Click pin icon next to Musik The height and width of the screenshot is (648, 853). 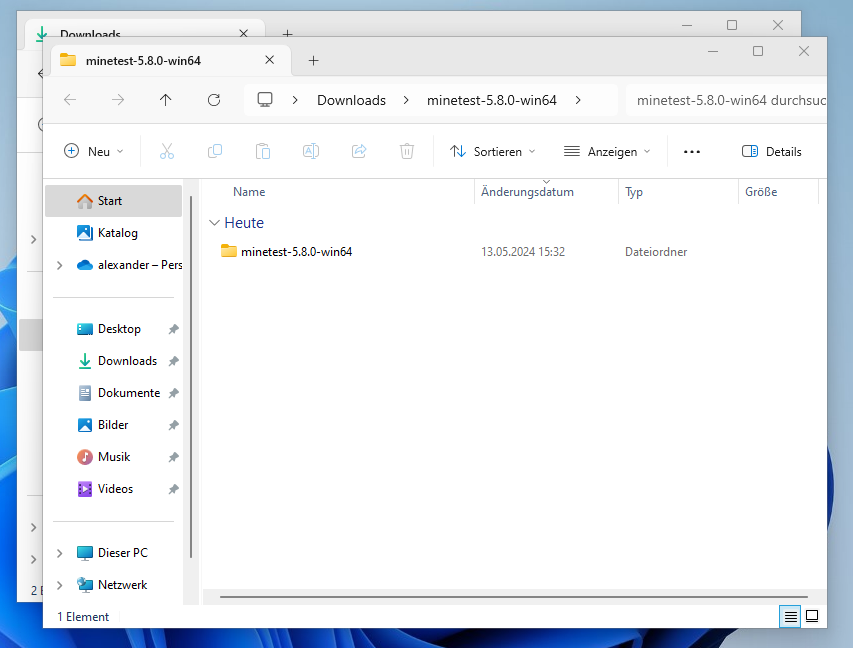click(174, 457)
